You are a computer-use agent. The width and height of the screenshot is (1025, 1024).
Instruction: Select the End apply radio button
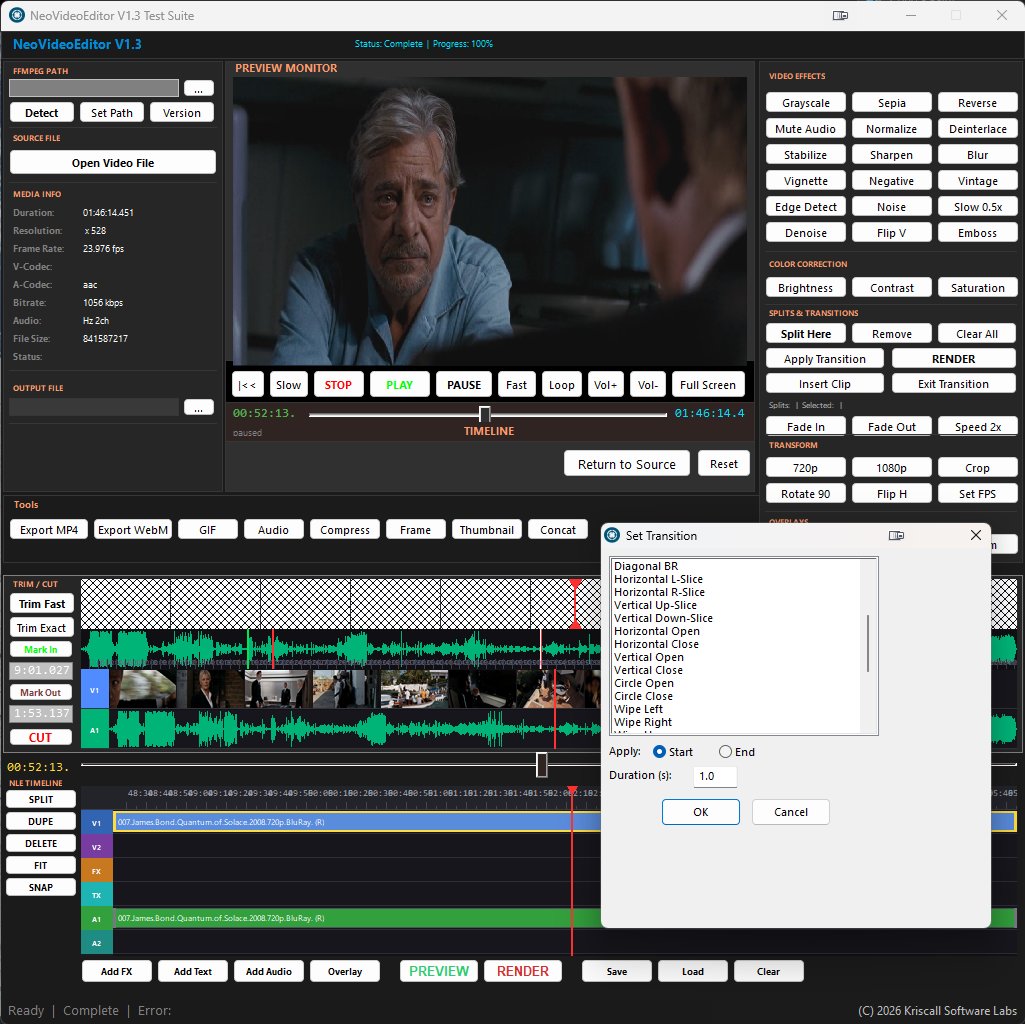point(725,752)
